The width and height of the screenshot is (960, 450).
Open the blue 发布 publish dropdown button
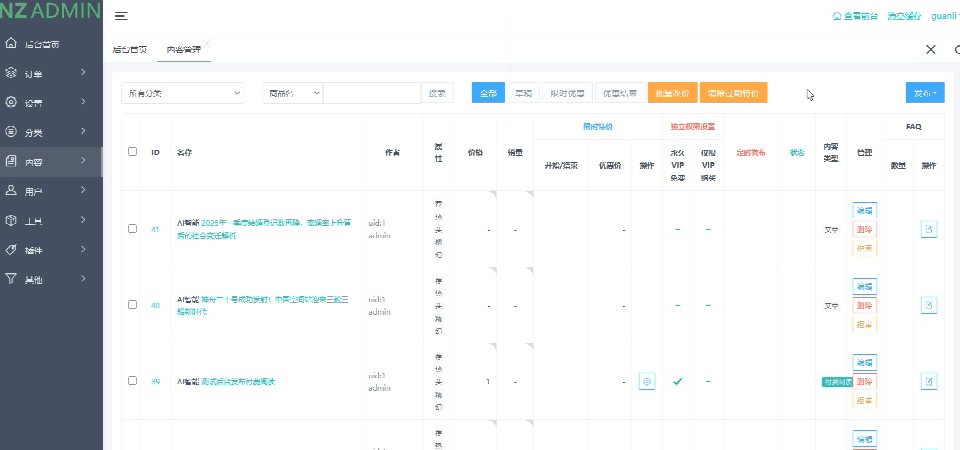coord(925,93)
